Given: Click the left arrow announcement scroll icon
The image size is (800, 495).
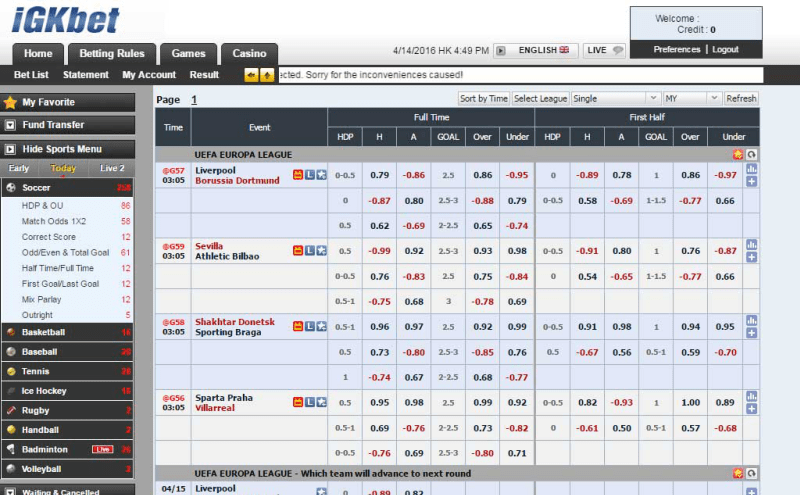Looking at the screenshot, I should 252,75.
